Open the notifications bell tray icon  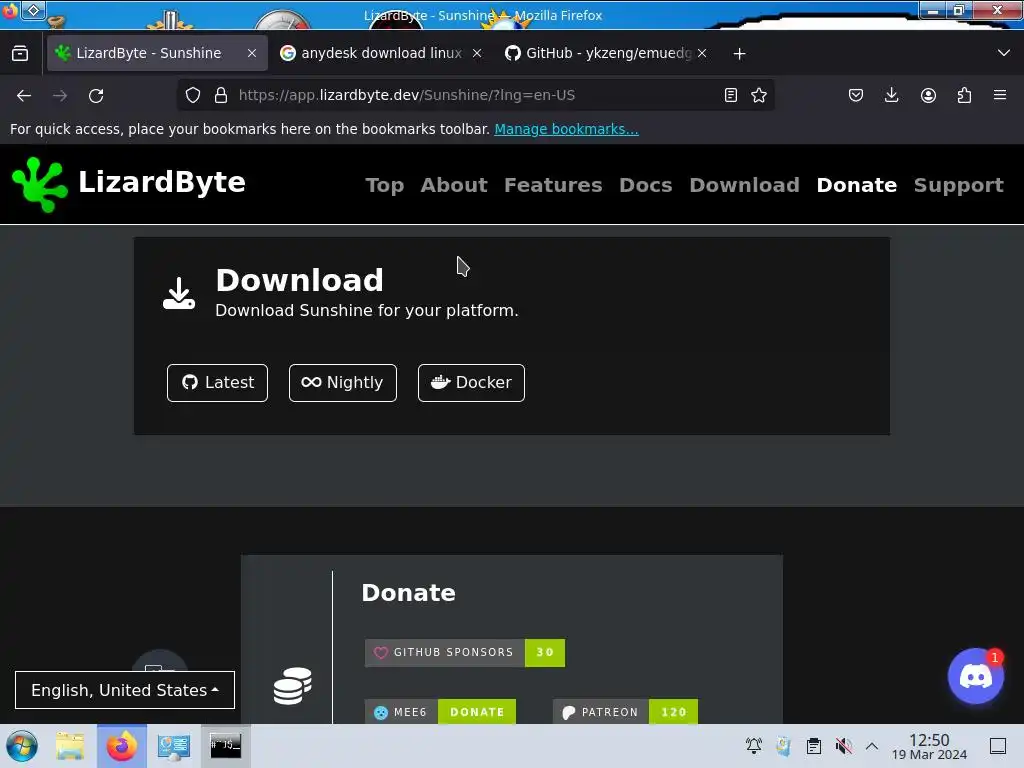[754, 746]
